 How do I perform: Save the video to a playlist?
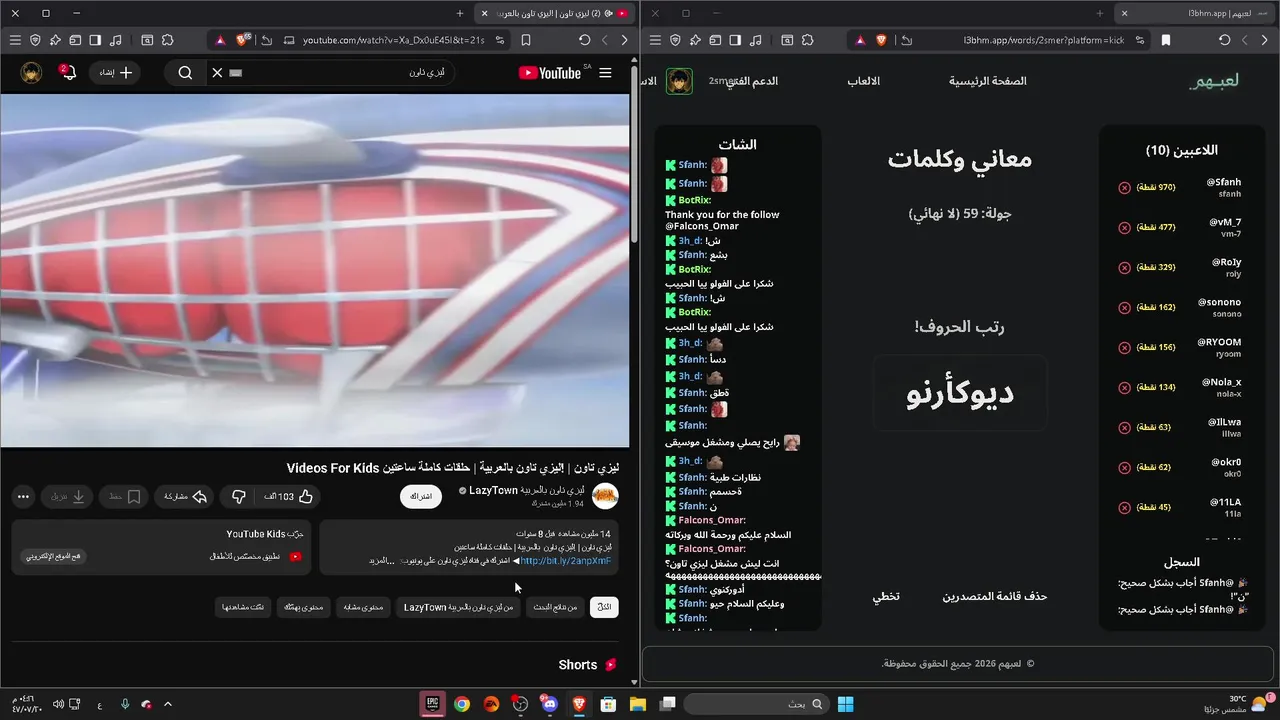125,496
